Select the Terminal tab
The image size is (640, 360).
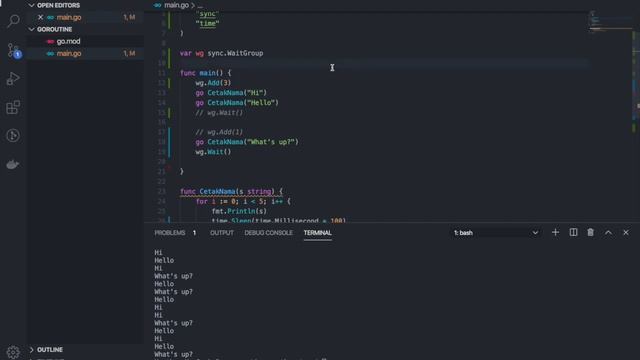[x=318, y=233]
